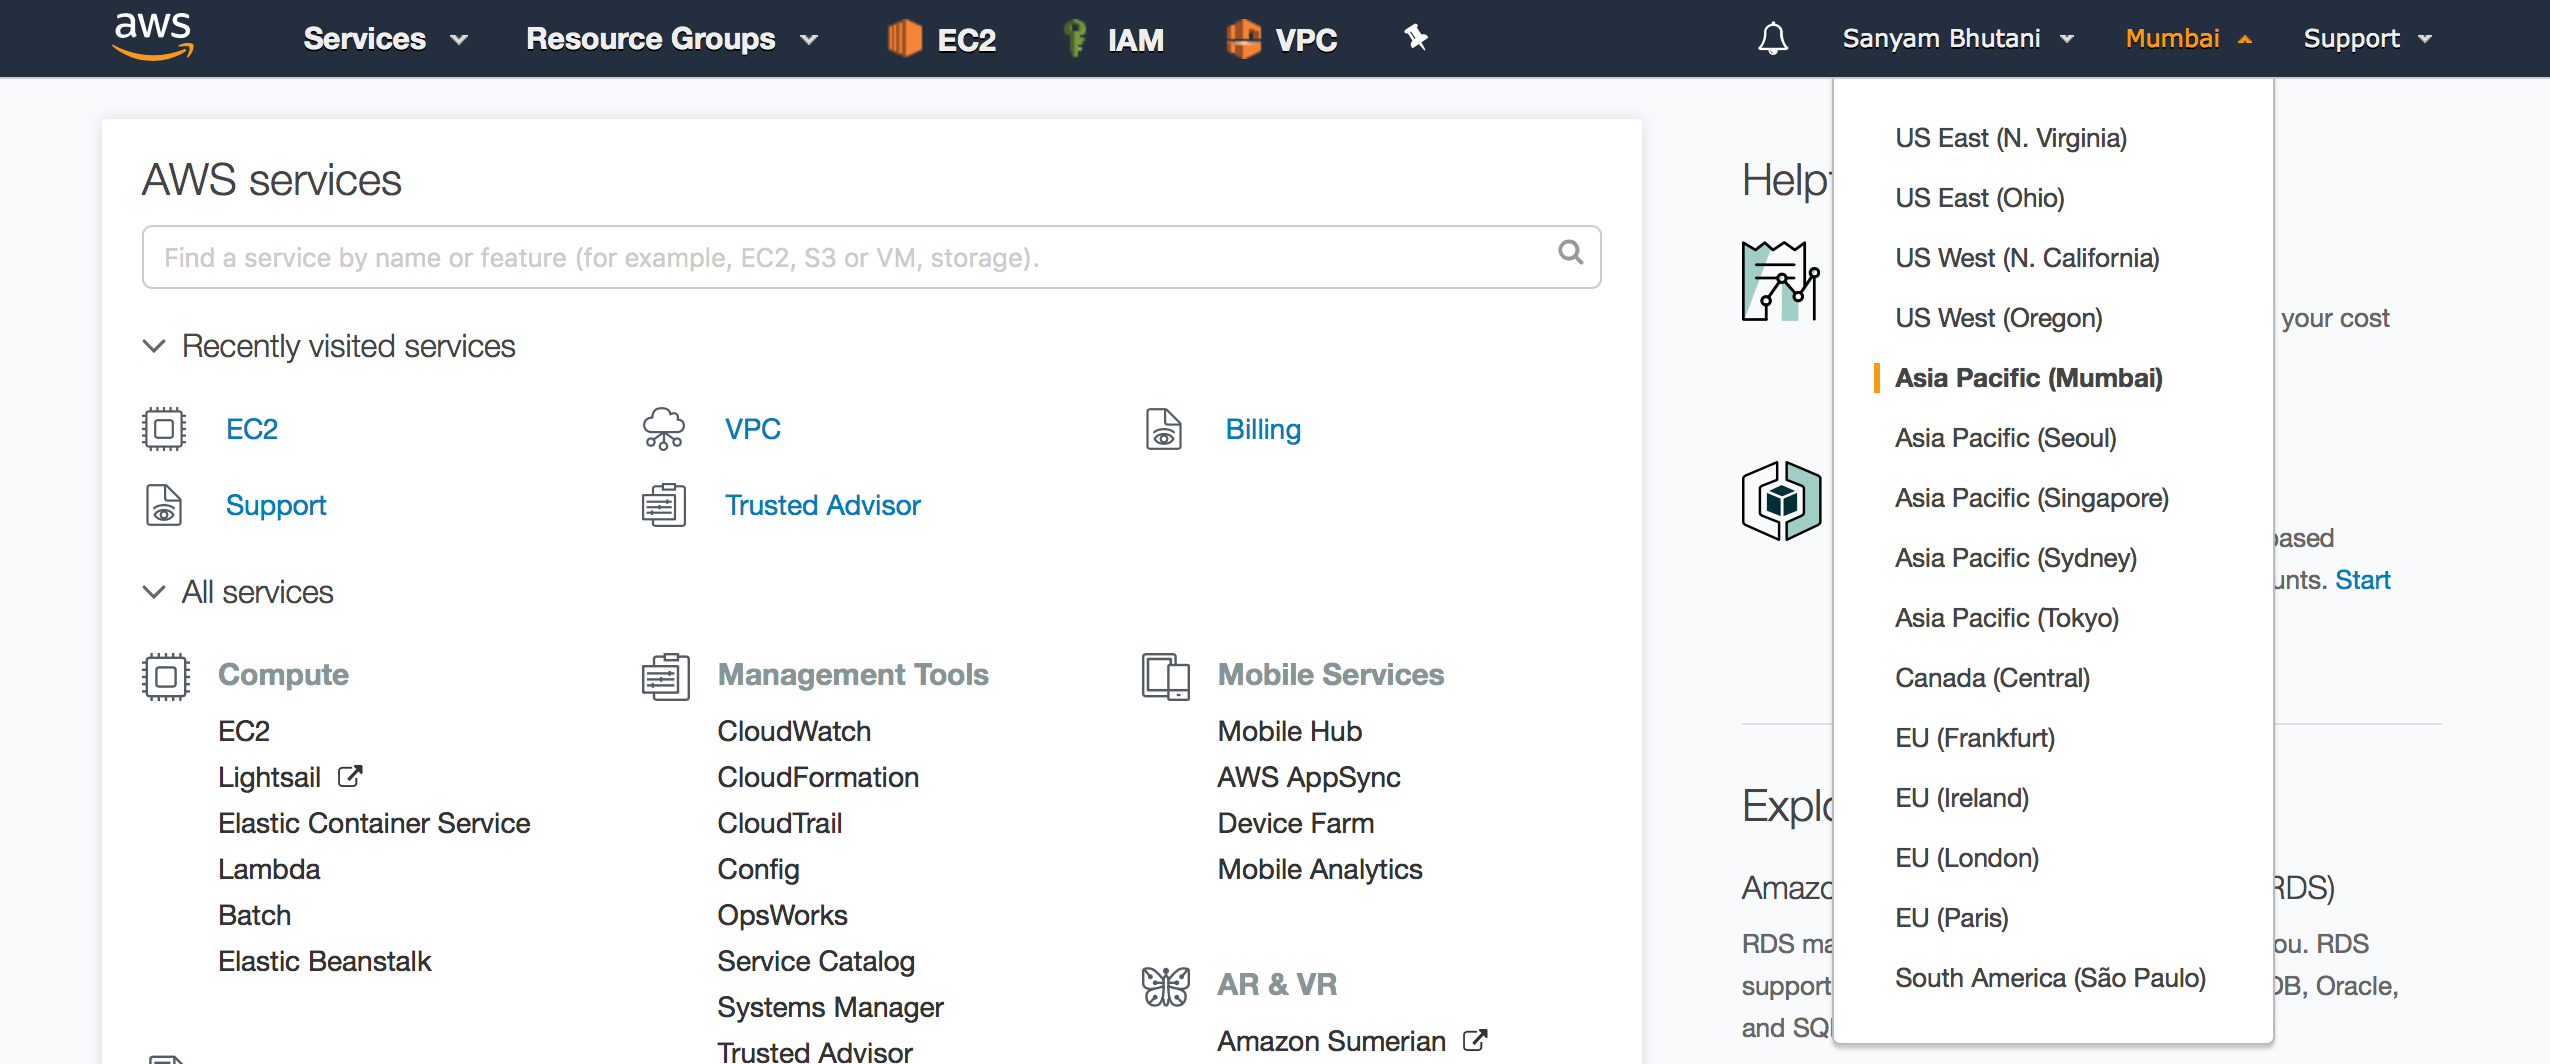This screenshot has width=2550, height=1064.
Task: Click the Compute category chip icon
Action: (x=166, y=677)
